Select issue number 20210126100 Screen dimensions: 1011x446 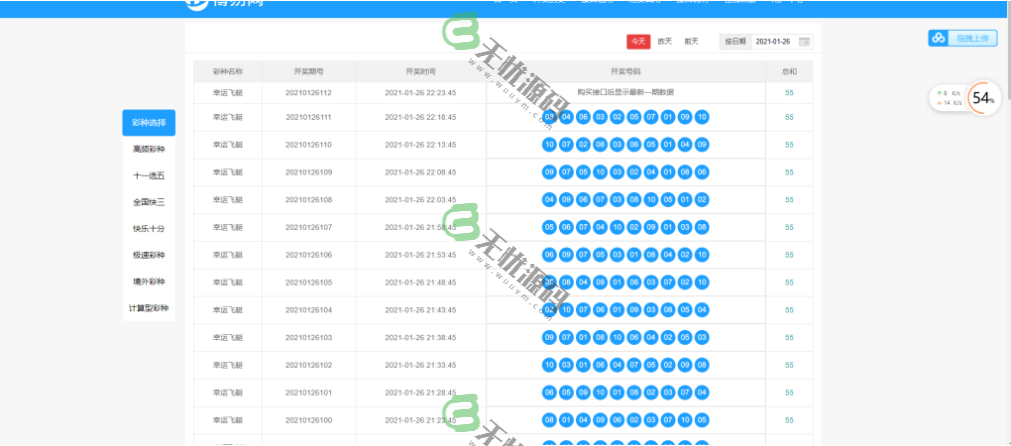point(308,420)
